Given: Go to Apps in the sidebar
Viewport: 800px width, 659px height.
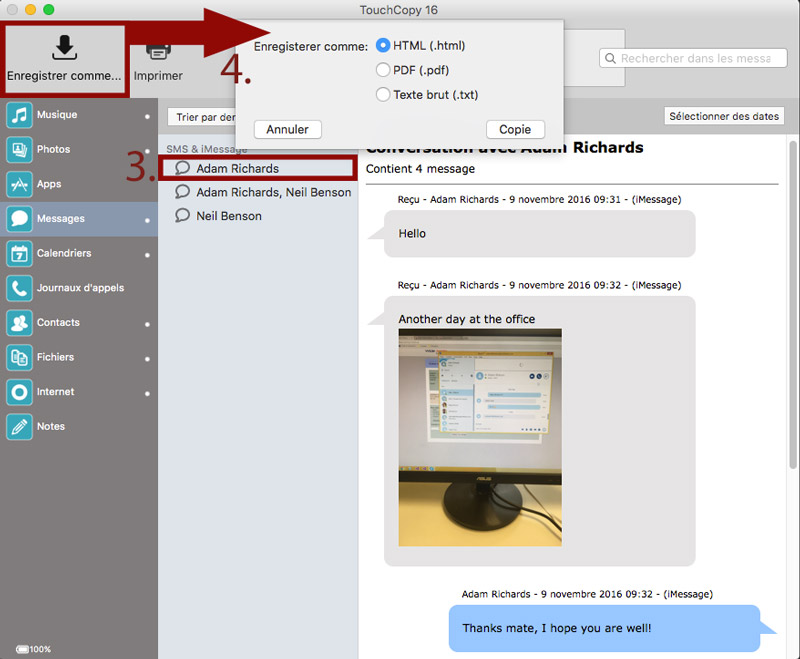Looking at the screenshot, I should tap(79, 184).
